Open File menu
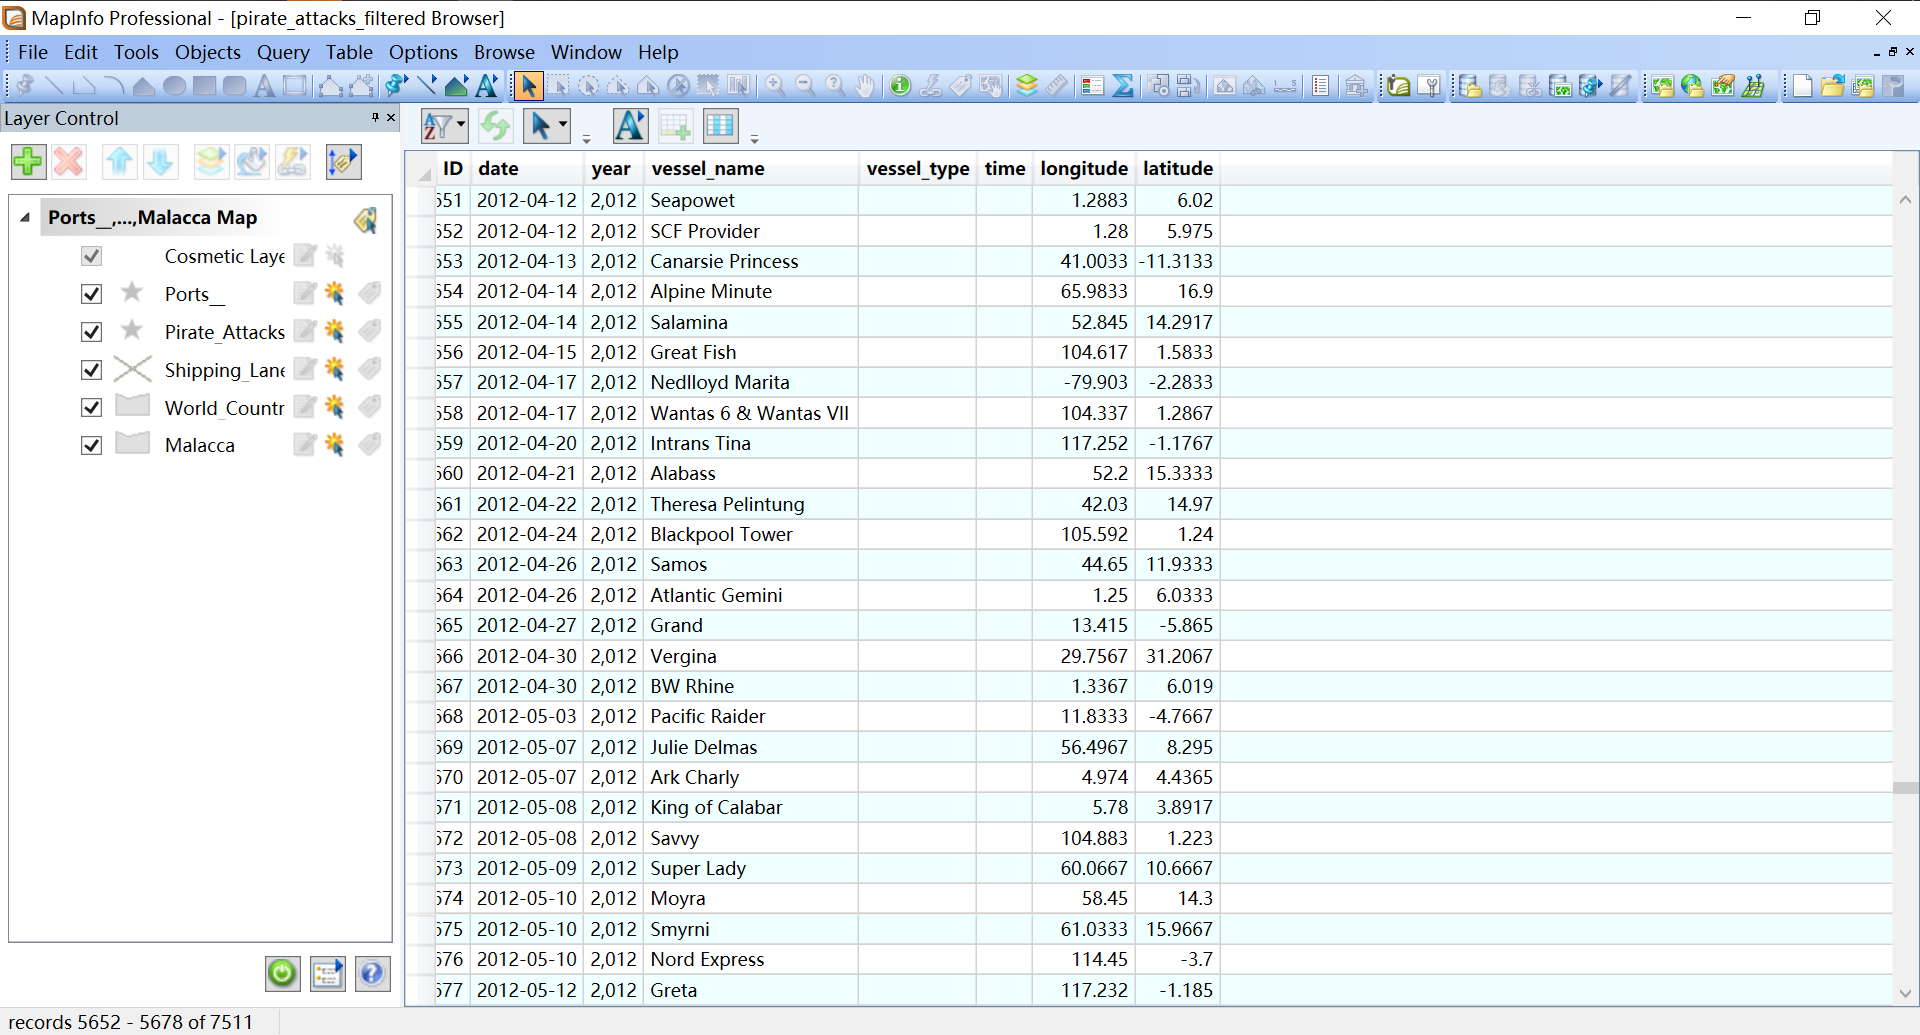 pyautogui.click(x=32, y=52)
